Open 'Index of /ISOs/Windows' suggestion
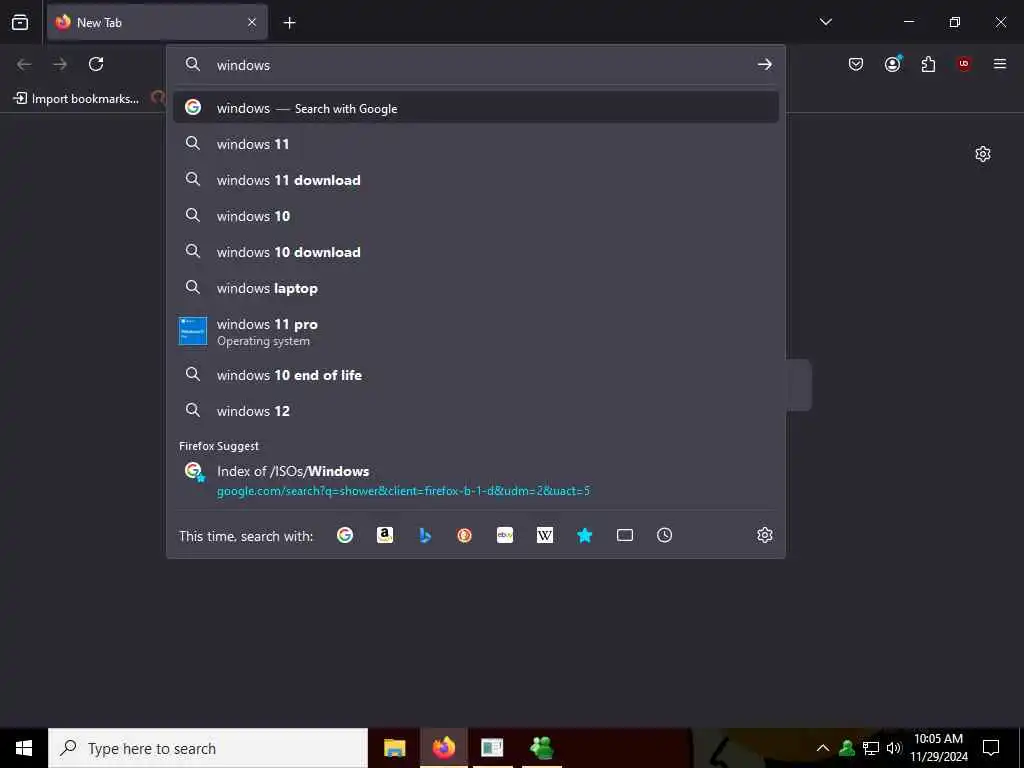 (x=475, y=480)
